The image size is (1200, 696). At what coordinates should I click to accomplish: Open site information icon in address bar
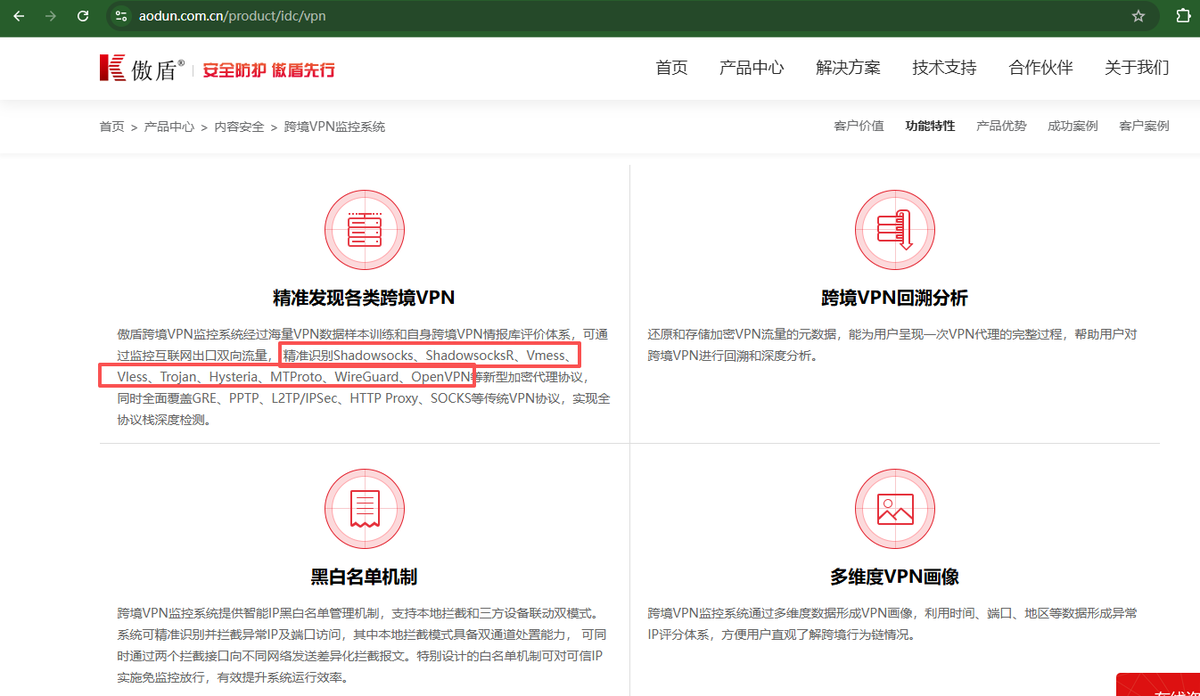[121, 16]
